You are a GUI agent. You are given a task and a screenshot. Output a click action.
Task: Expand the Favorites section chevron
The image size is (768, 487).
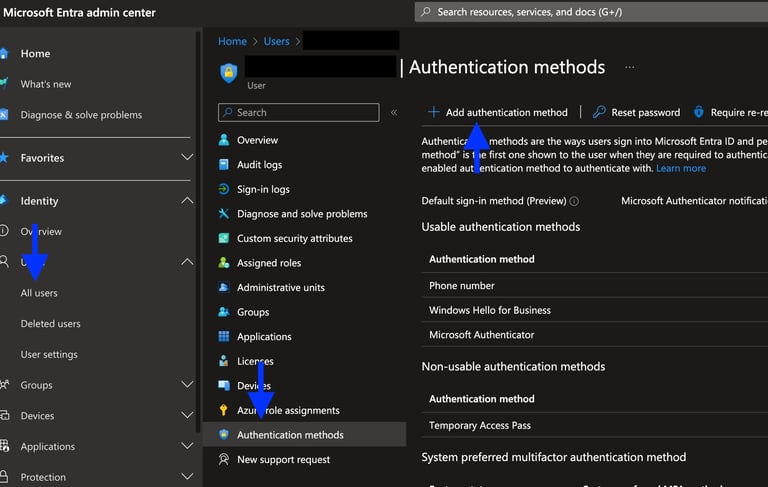[187, 157]
